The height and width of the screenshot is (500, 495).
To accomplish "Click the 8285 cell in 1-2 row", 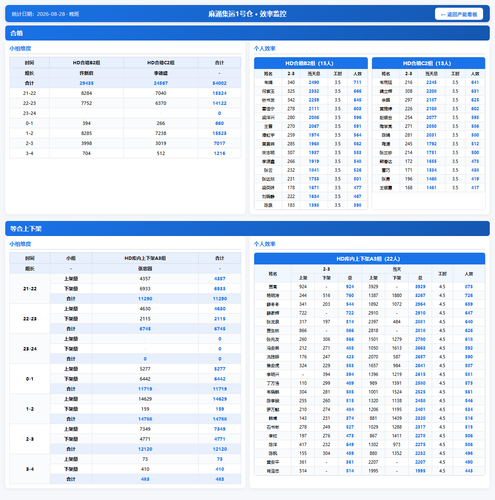I will tap(86, 133).
